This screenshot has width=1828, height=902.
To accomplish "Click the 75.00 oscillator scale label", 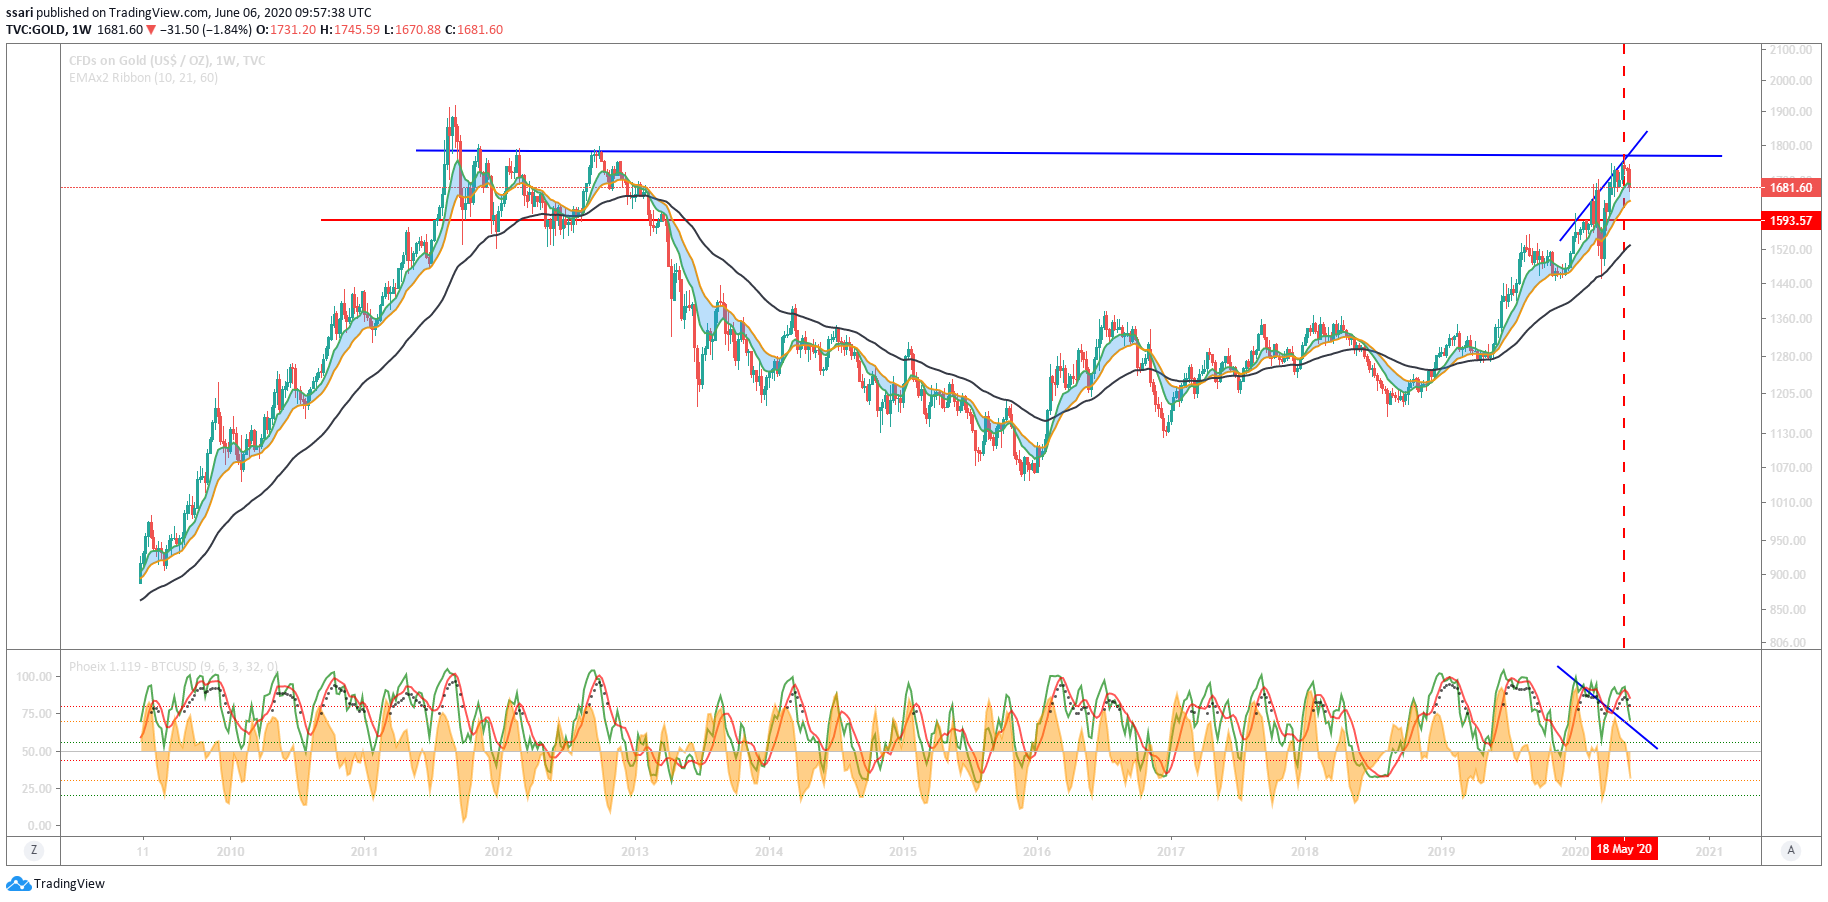I will (x=37, y=714).
